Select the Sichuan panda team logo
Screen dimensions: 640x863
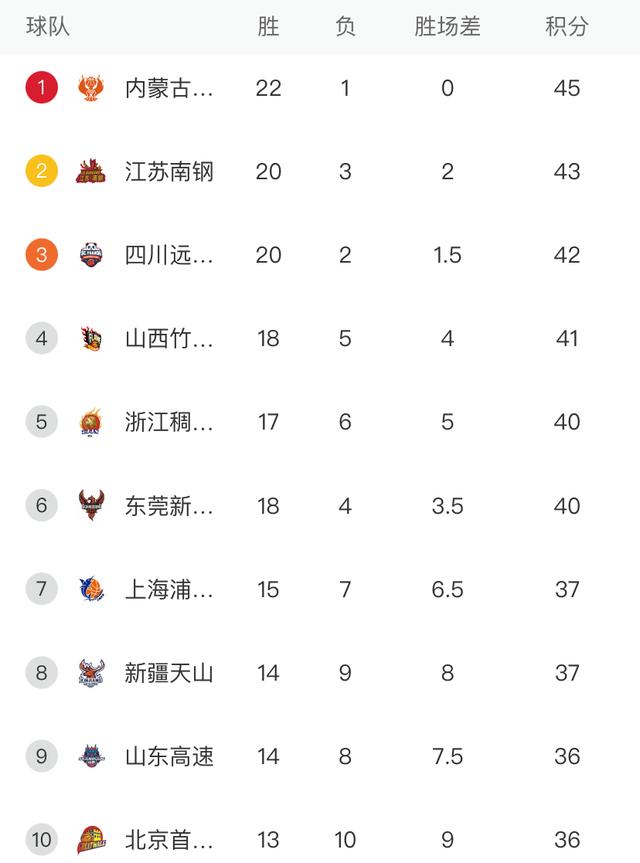91,255
